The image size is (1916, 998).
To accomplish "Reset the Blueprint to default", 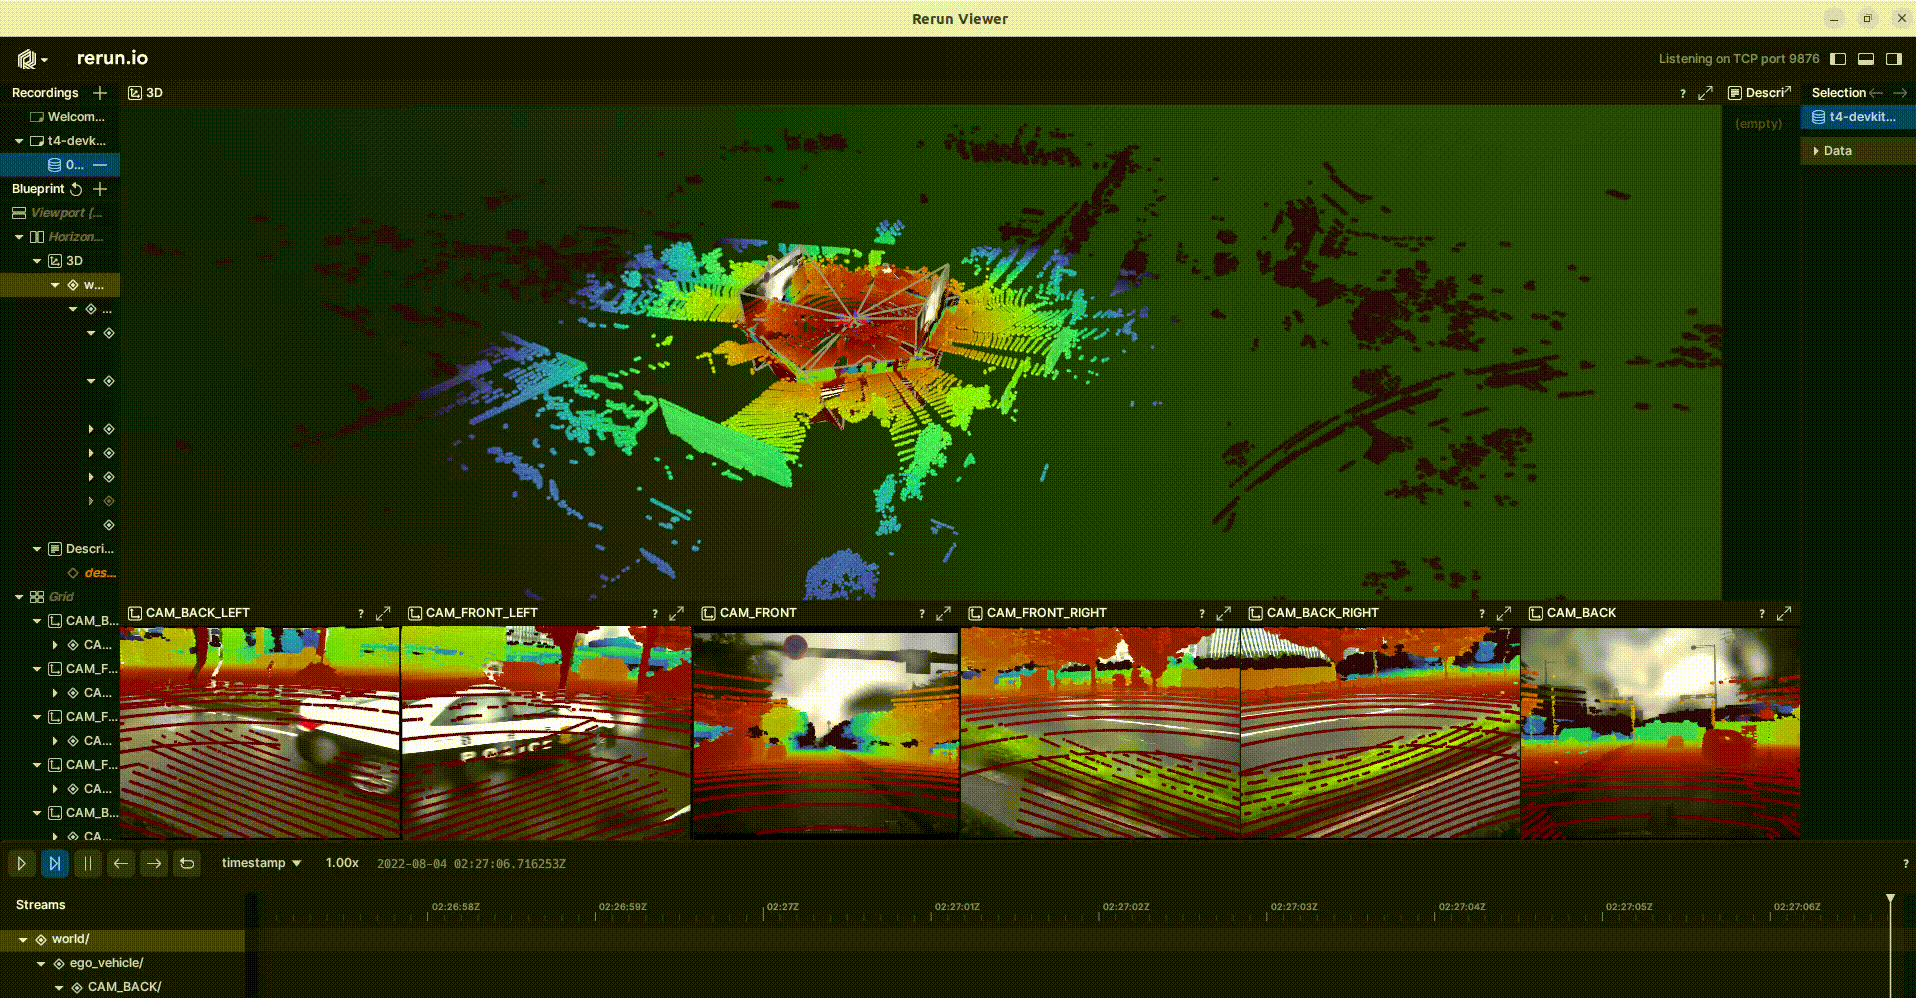I will coord(76,189).
